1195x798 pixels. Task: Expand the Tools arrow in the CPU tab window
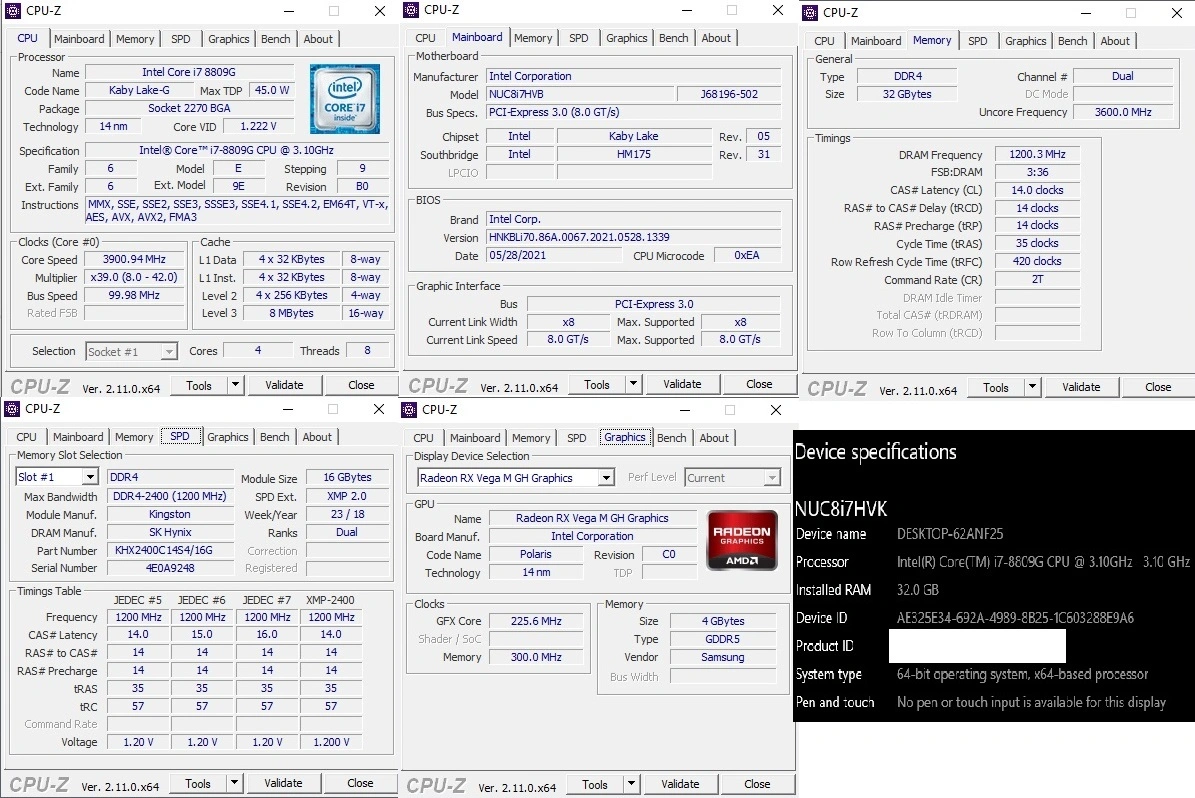(235, 385)
